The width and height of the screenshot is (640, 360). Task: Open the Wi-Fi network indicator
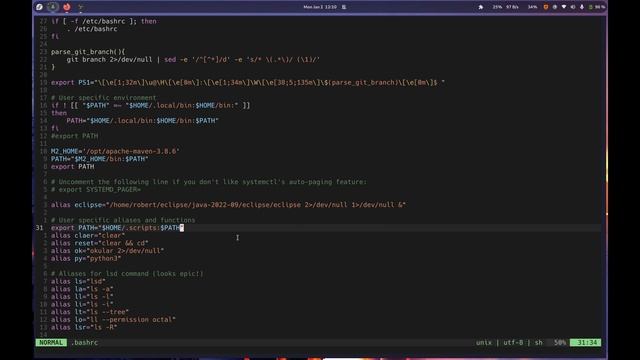pos(564,7)
